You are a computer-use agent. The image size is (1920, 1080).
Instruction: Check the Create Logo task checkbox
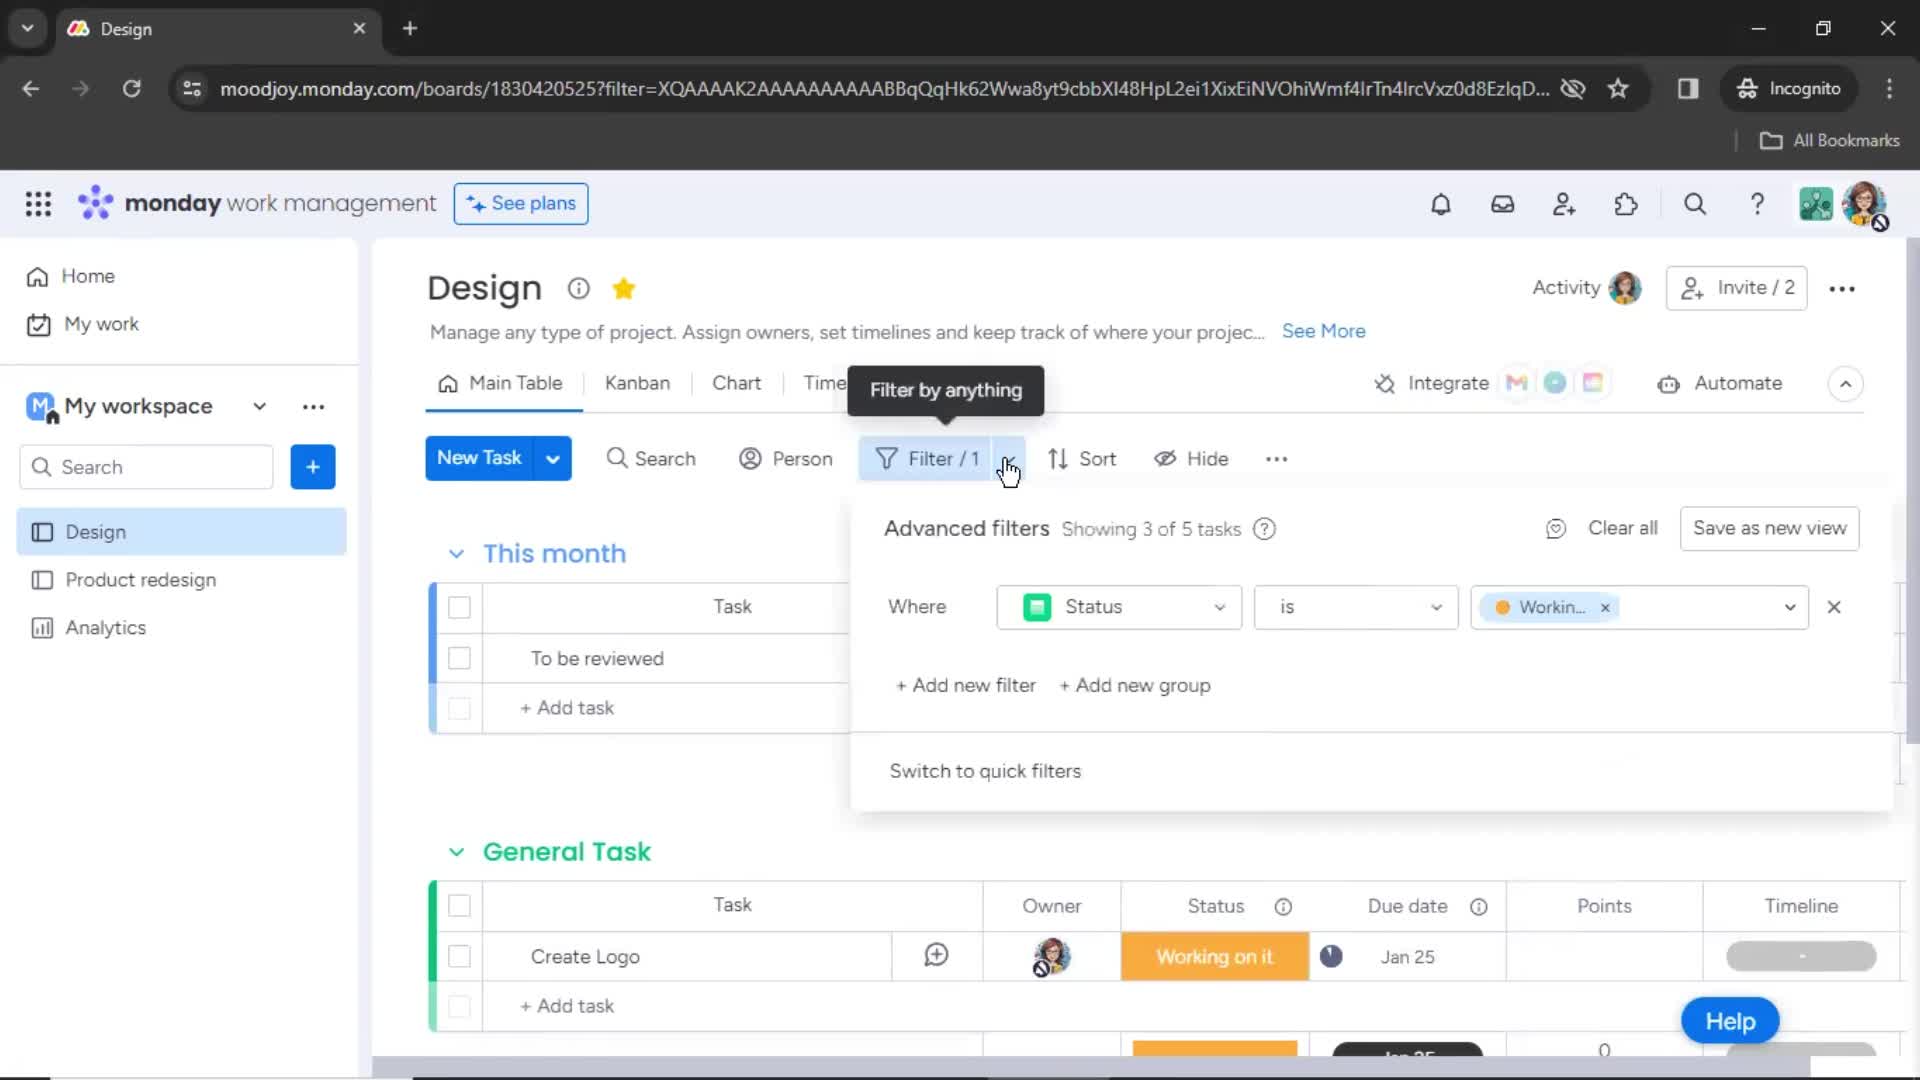point(459,956)
